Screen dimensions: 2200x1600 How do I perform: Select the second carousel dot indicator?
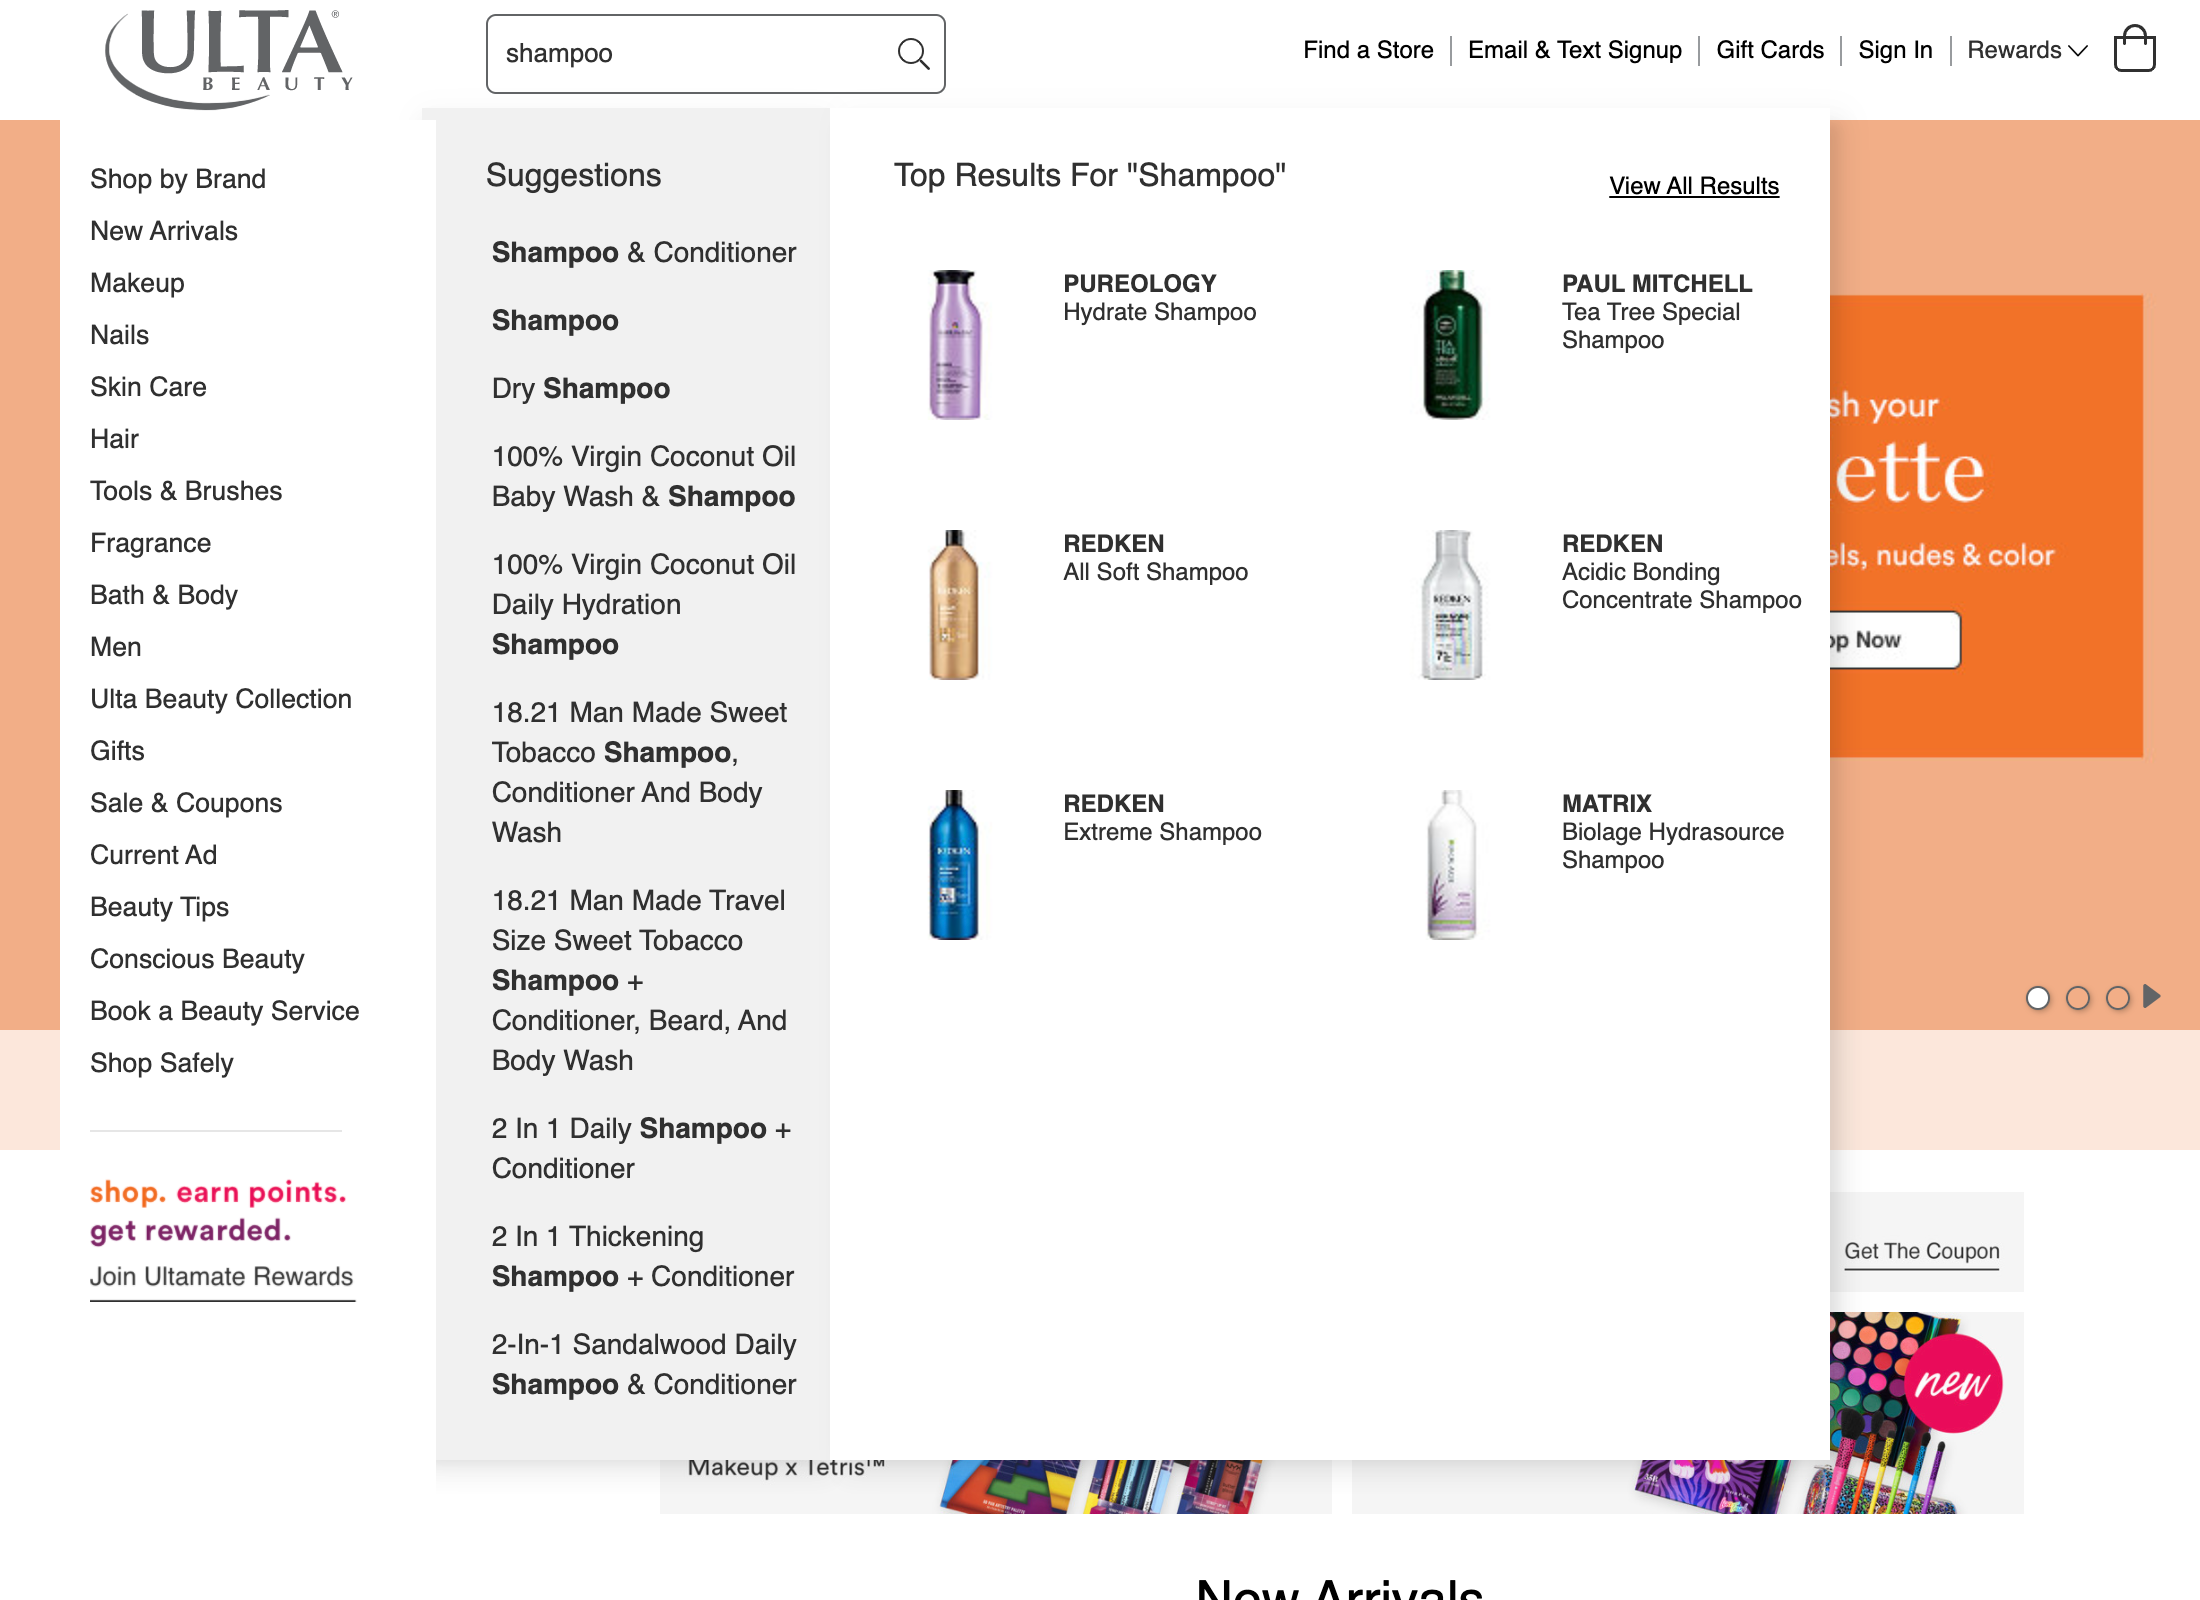[x=2078, y=997]
